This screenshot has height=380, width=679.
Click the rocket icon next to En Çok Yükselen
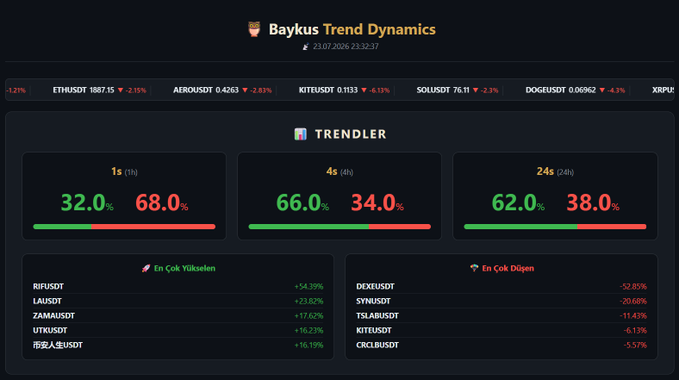(x=146, y=268)
